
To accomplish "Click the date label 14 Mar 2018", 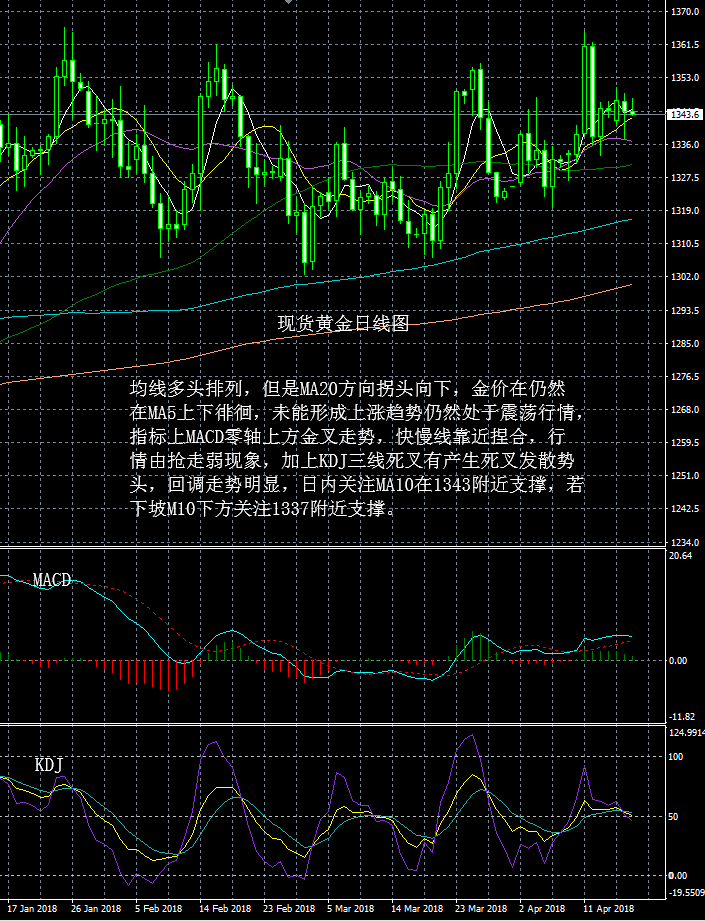I will pos(417,909).
